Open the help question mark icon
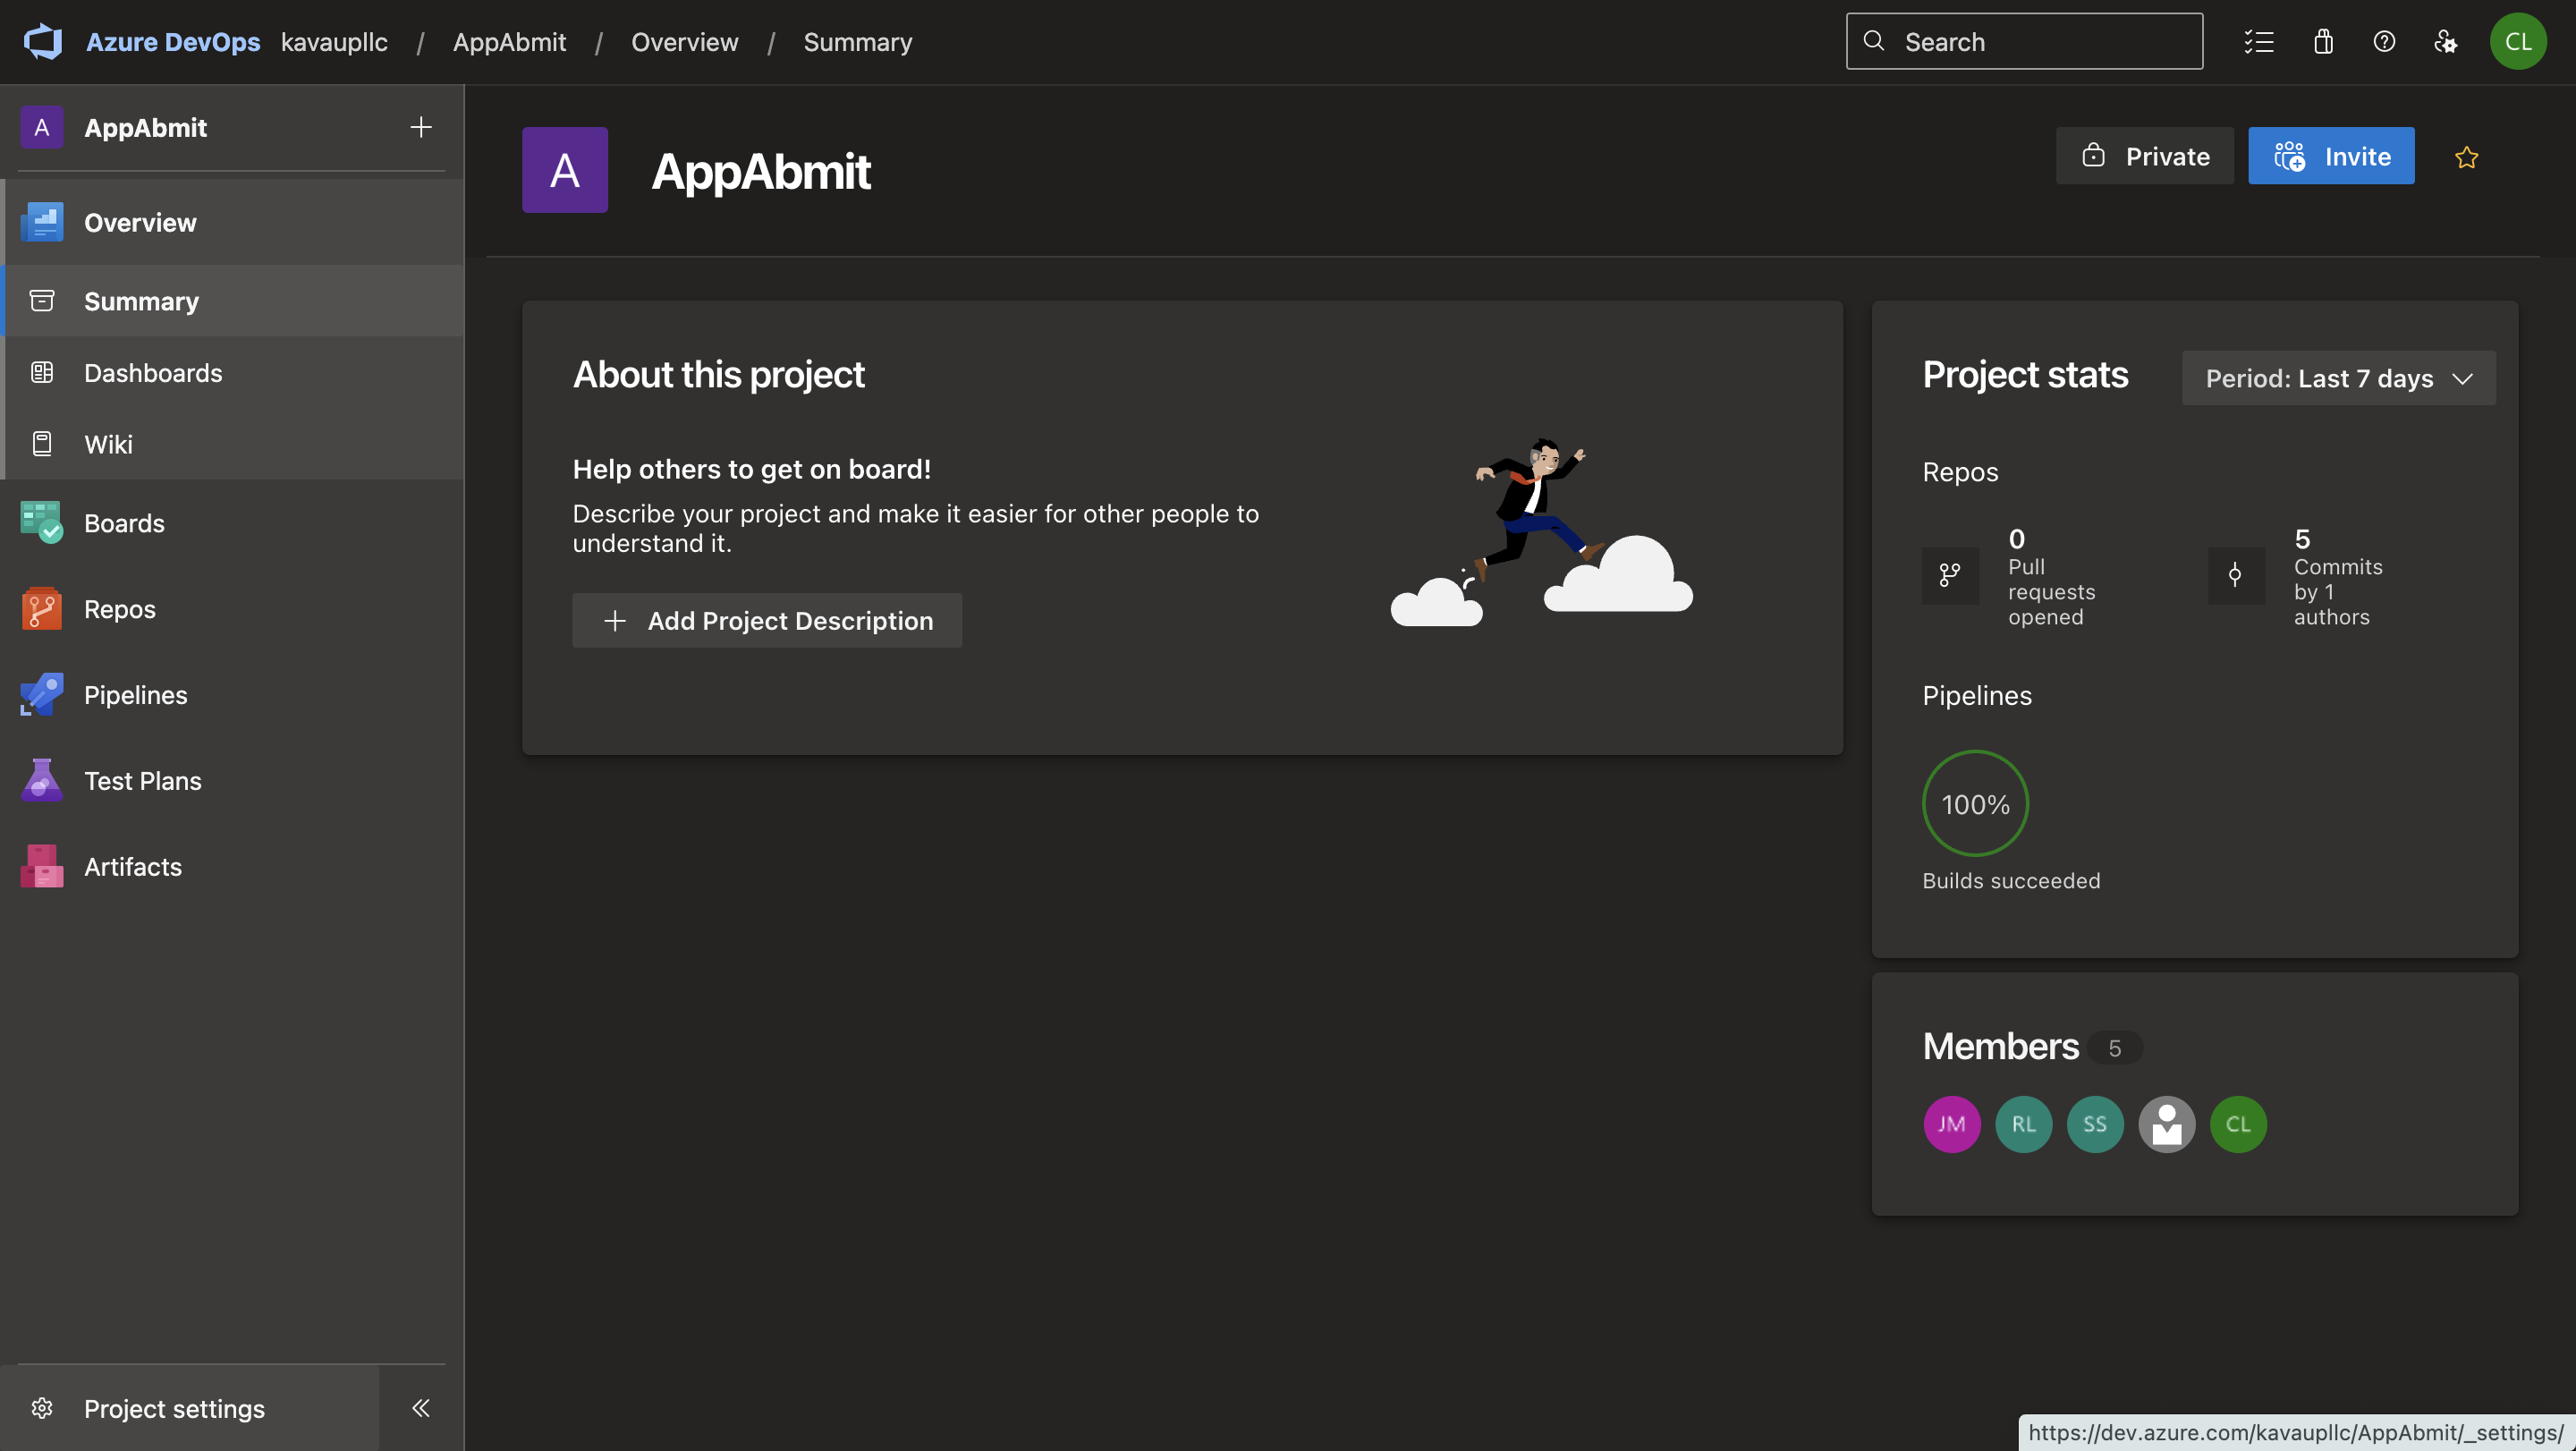 (2383, 42)
